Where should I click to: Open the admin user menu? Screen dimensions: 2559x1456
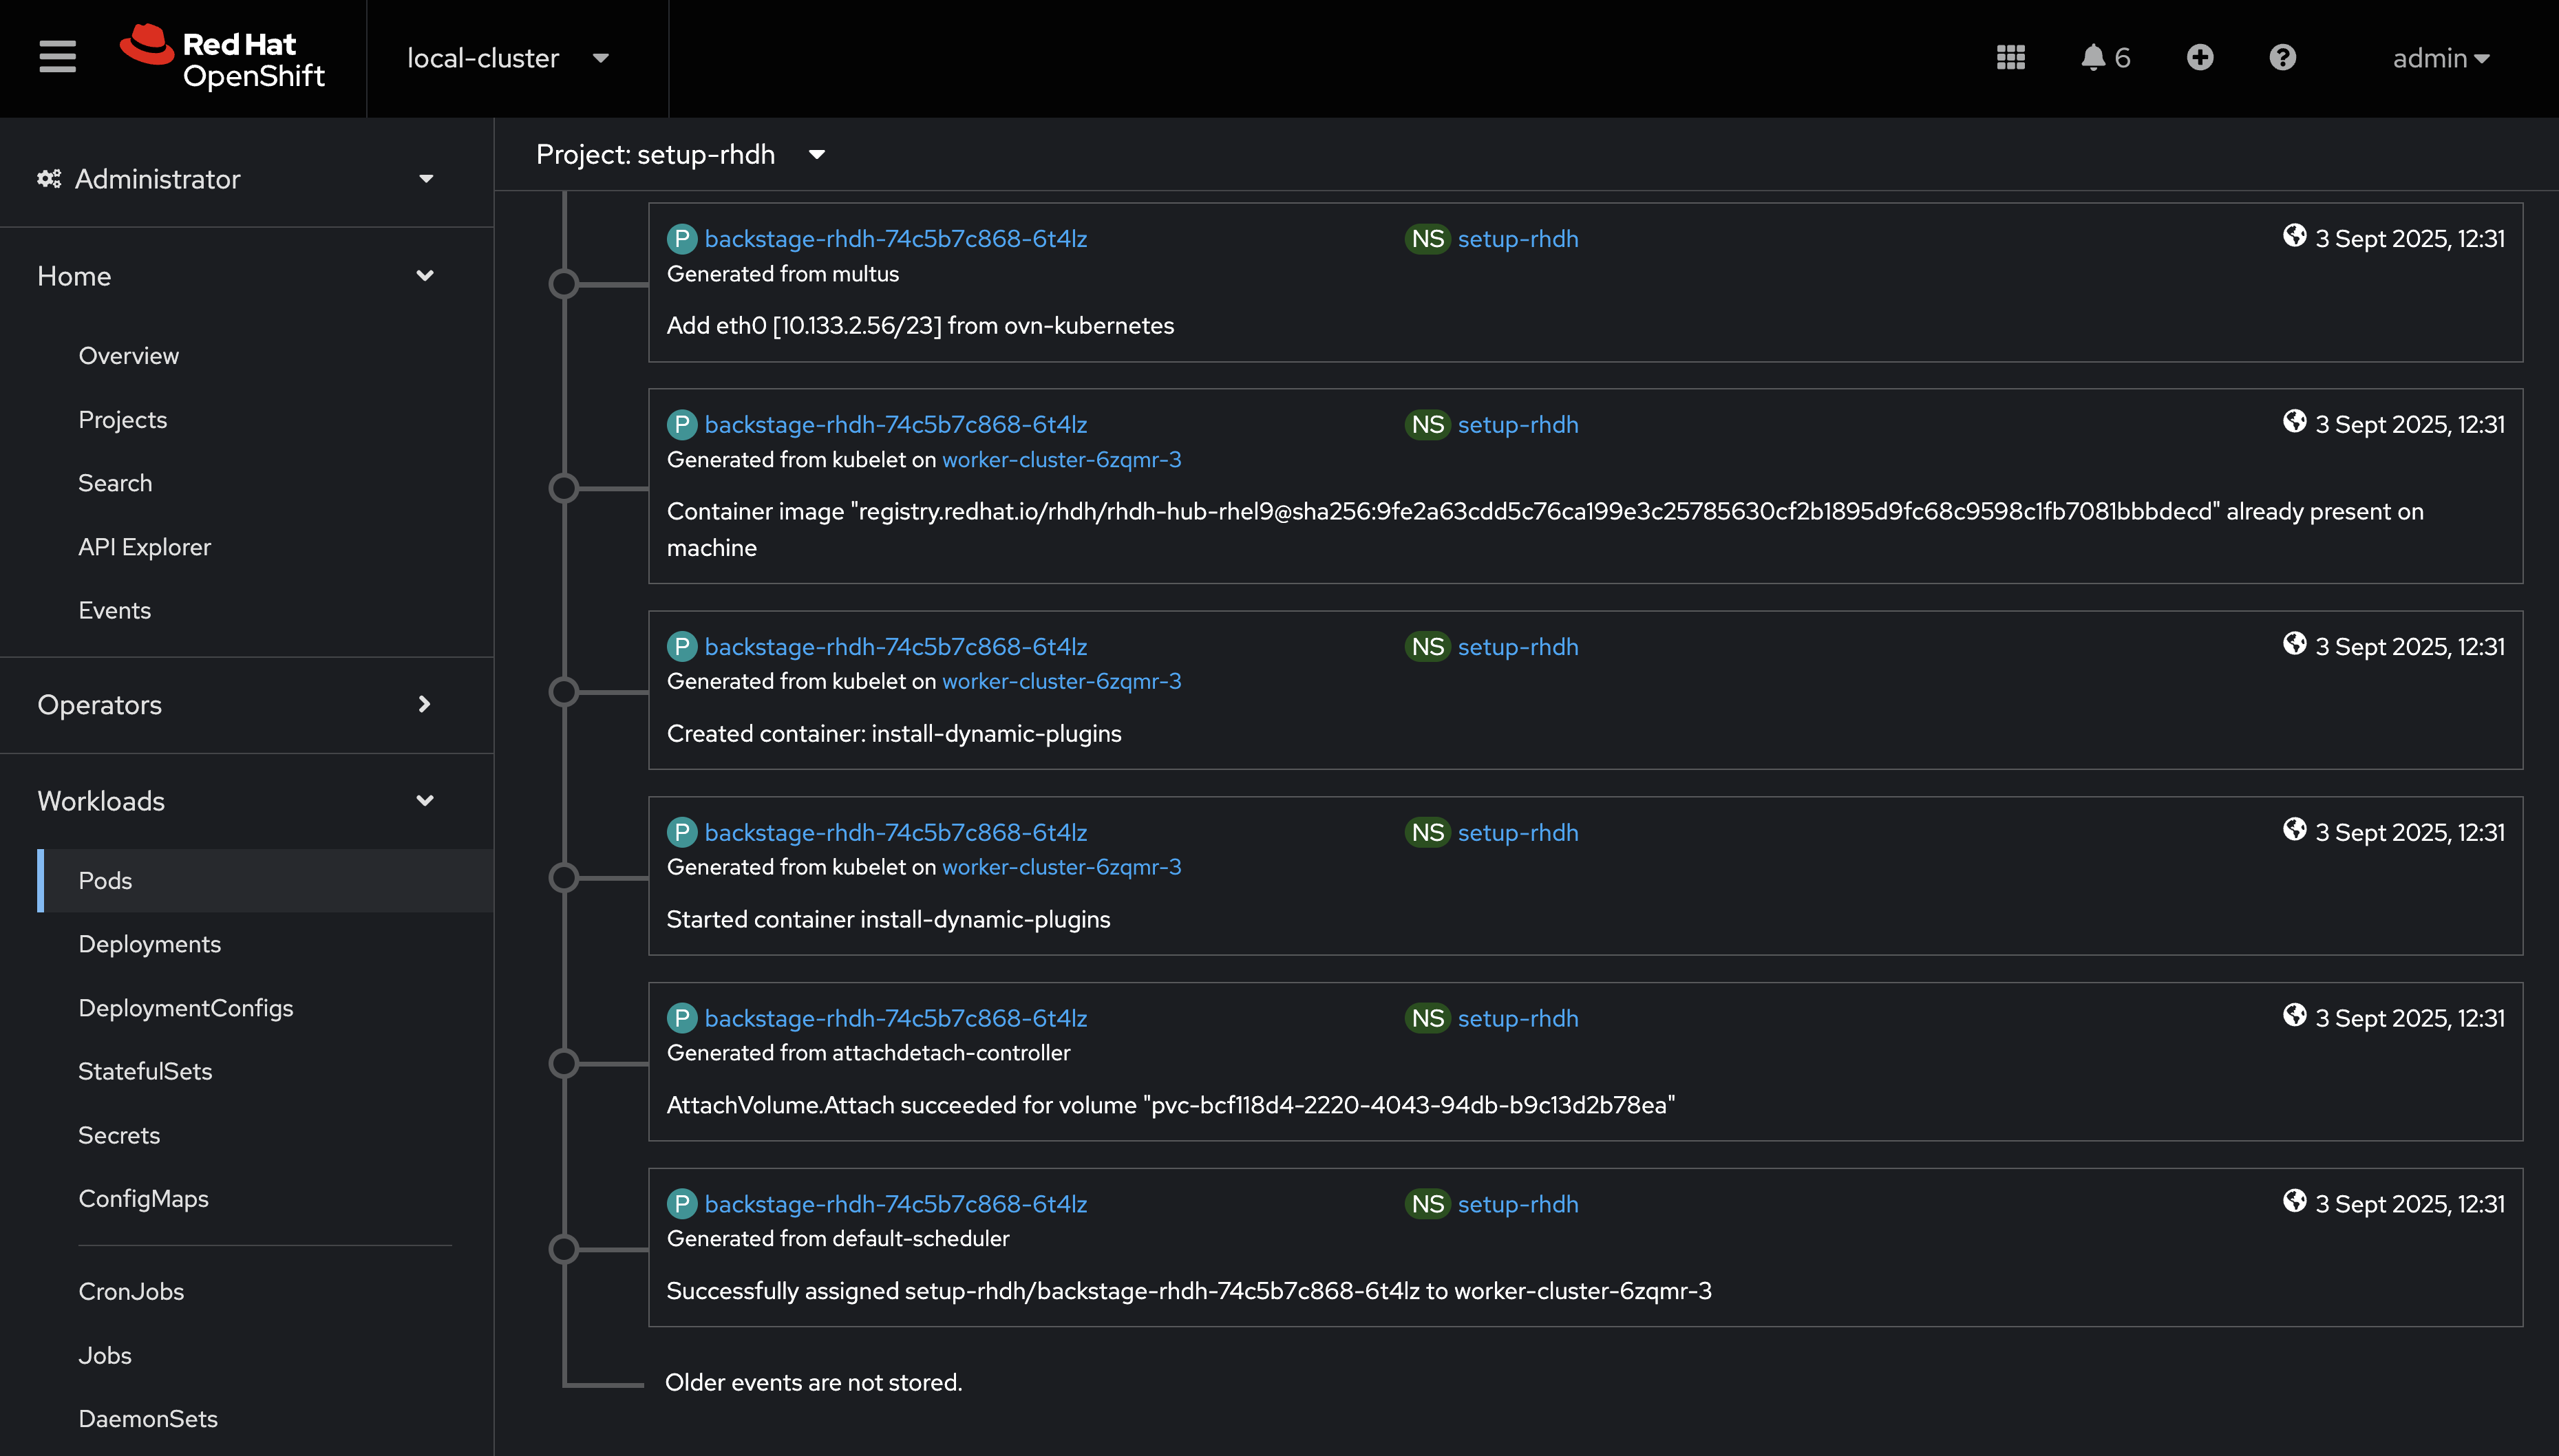pos(2441,58)
